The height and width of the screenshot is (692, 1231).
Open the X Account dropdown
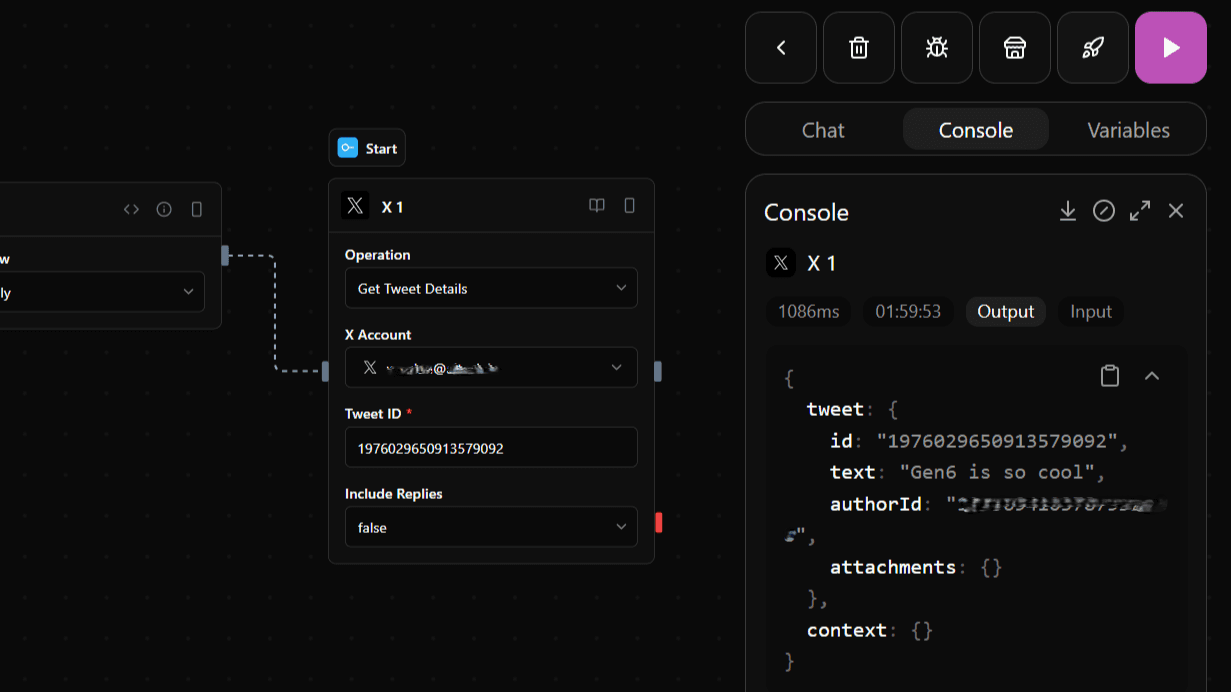(490, 368)
